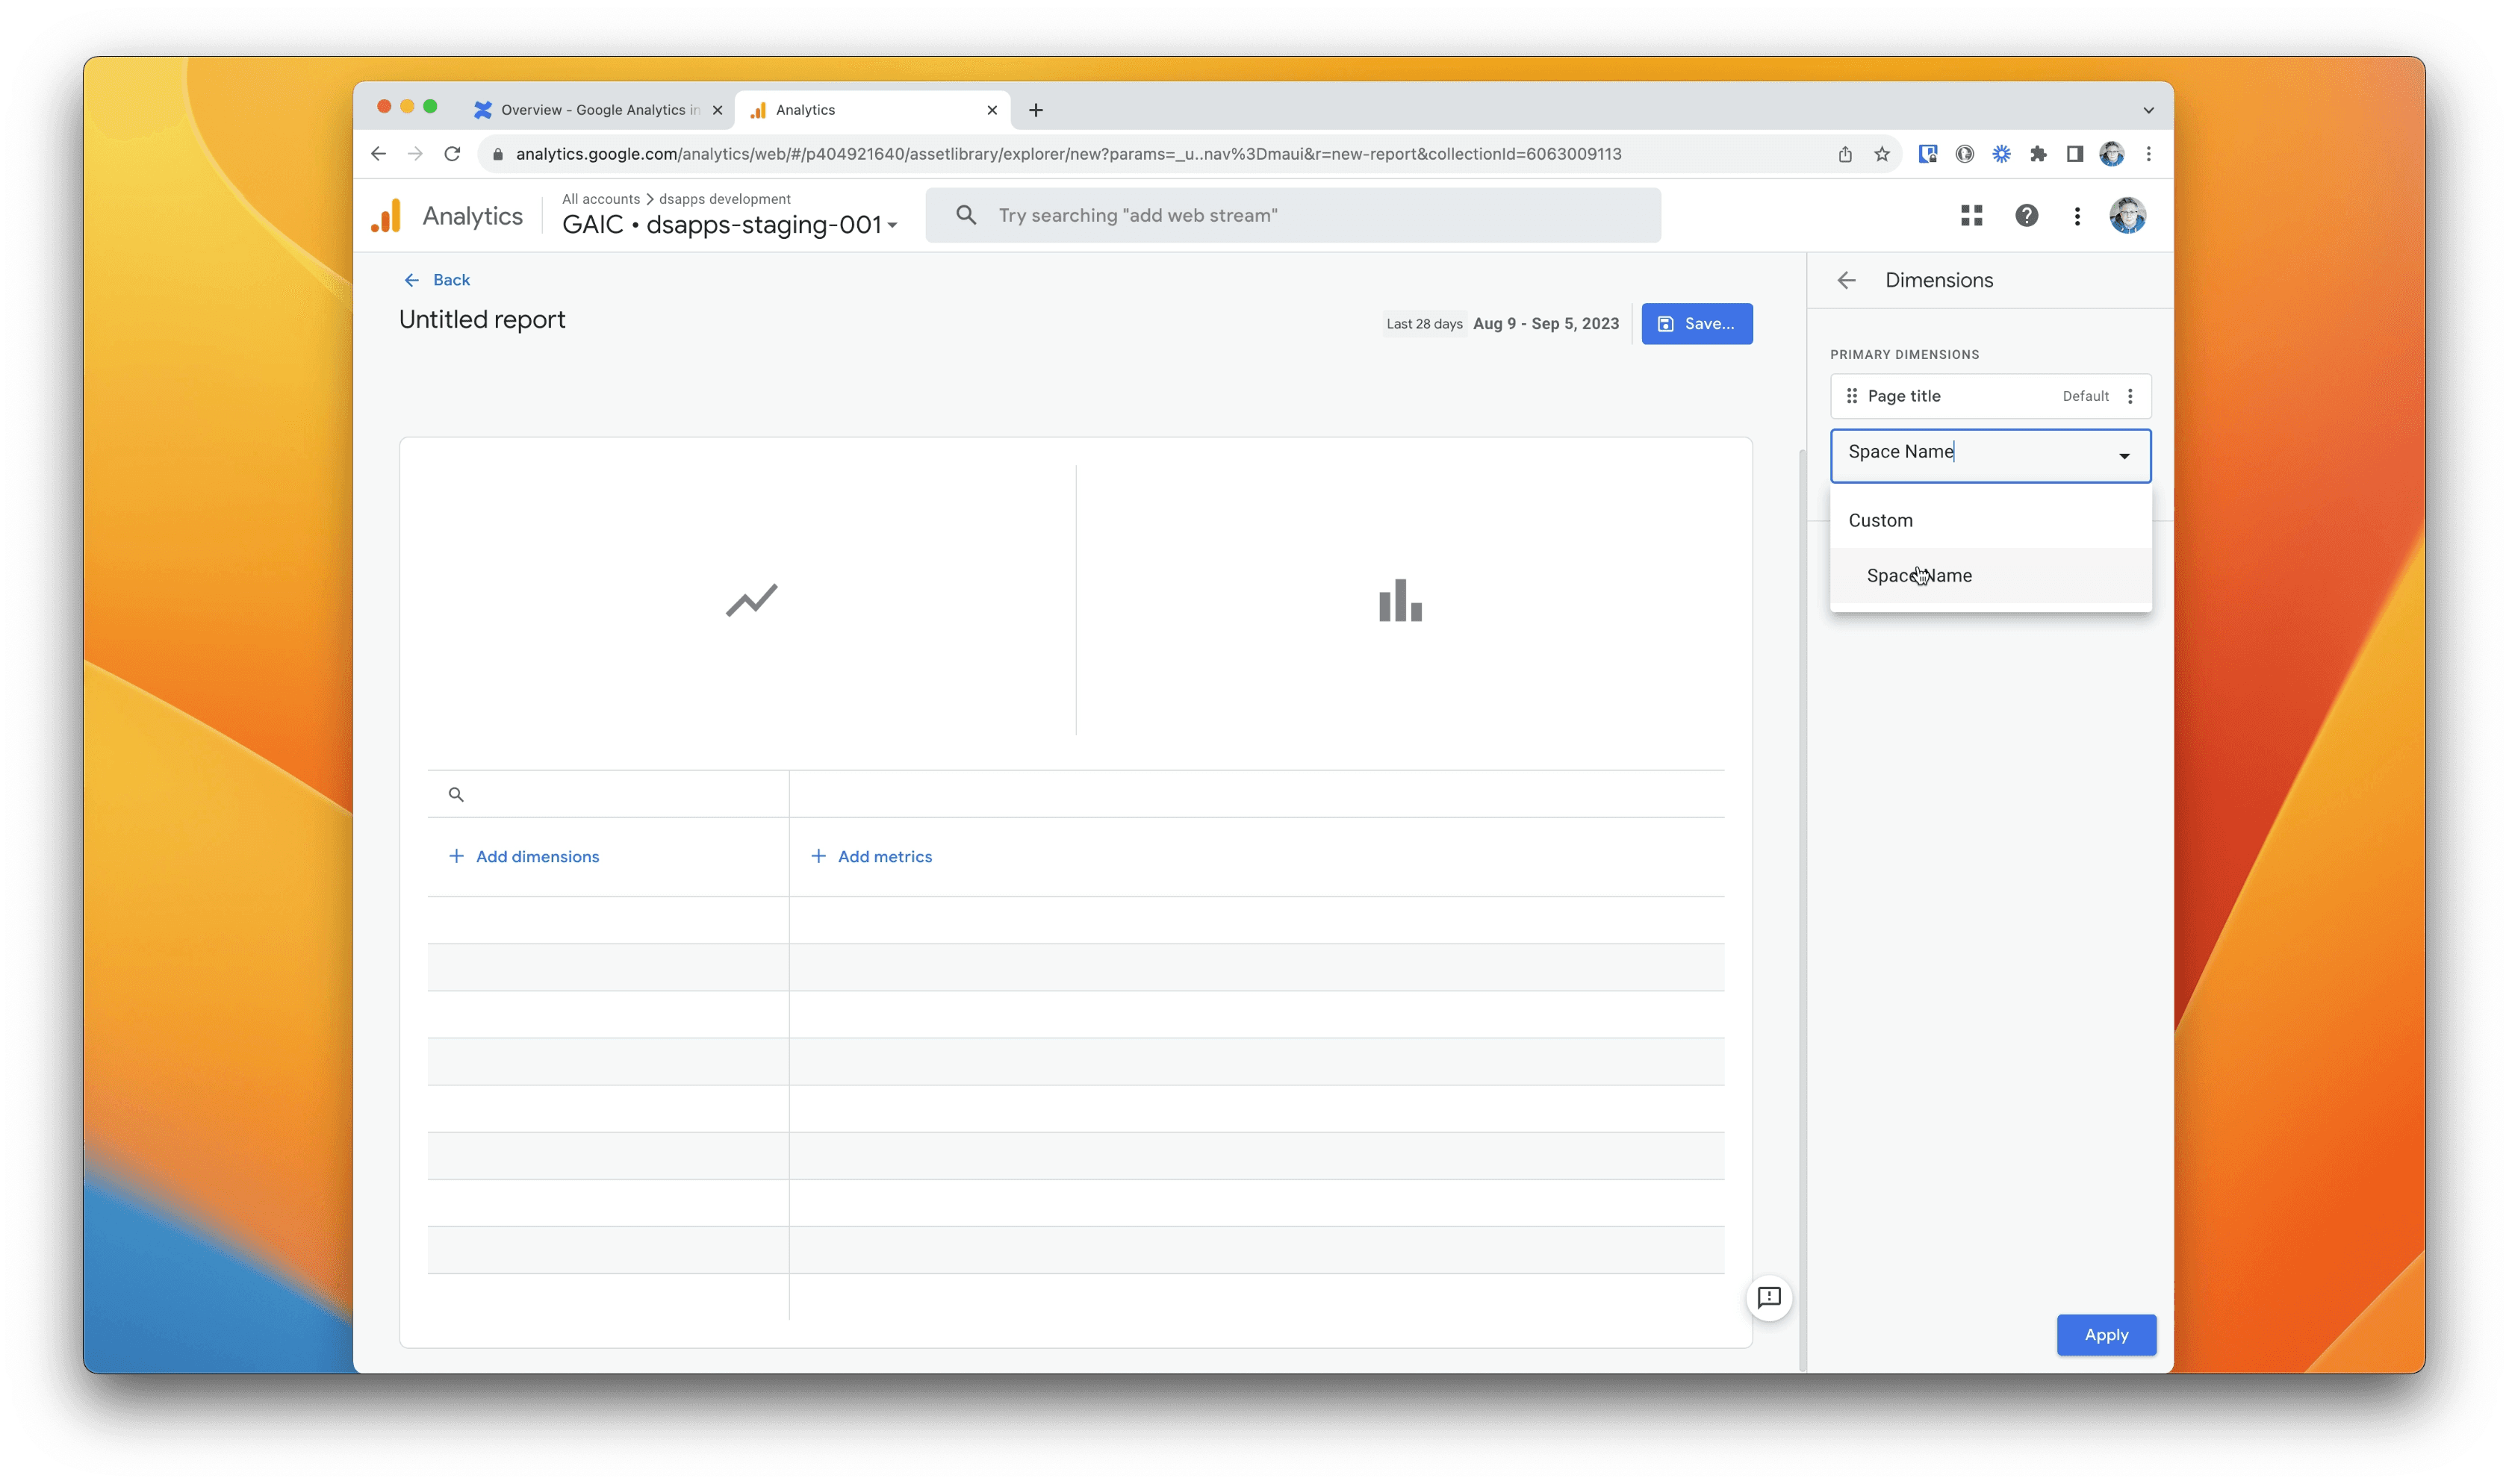Click the Apply button
Viewport: 2509px width, 1484px height.
click(x=2106, y=1335)
